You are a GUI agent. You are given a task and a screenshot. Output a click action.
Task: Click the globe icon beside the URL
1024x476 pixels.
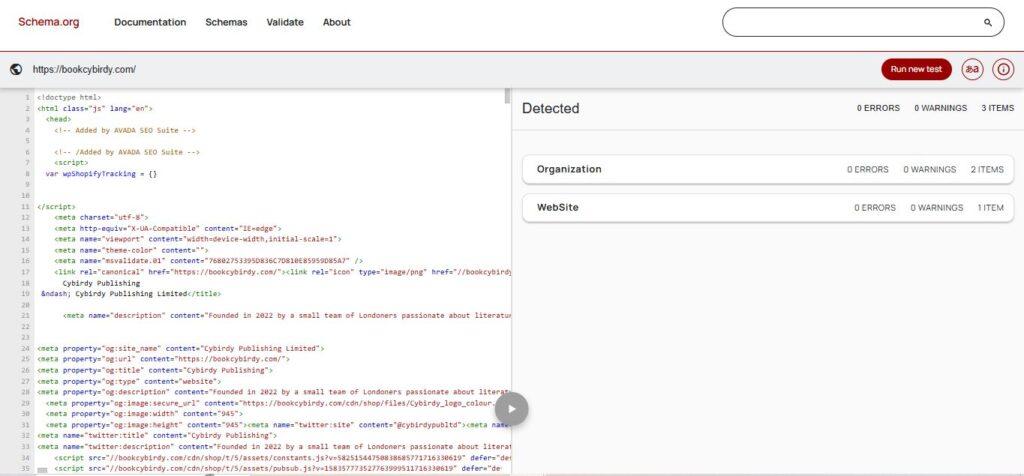[x=16, y=69]
